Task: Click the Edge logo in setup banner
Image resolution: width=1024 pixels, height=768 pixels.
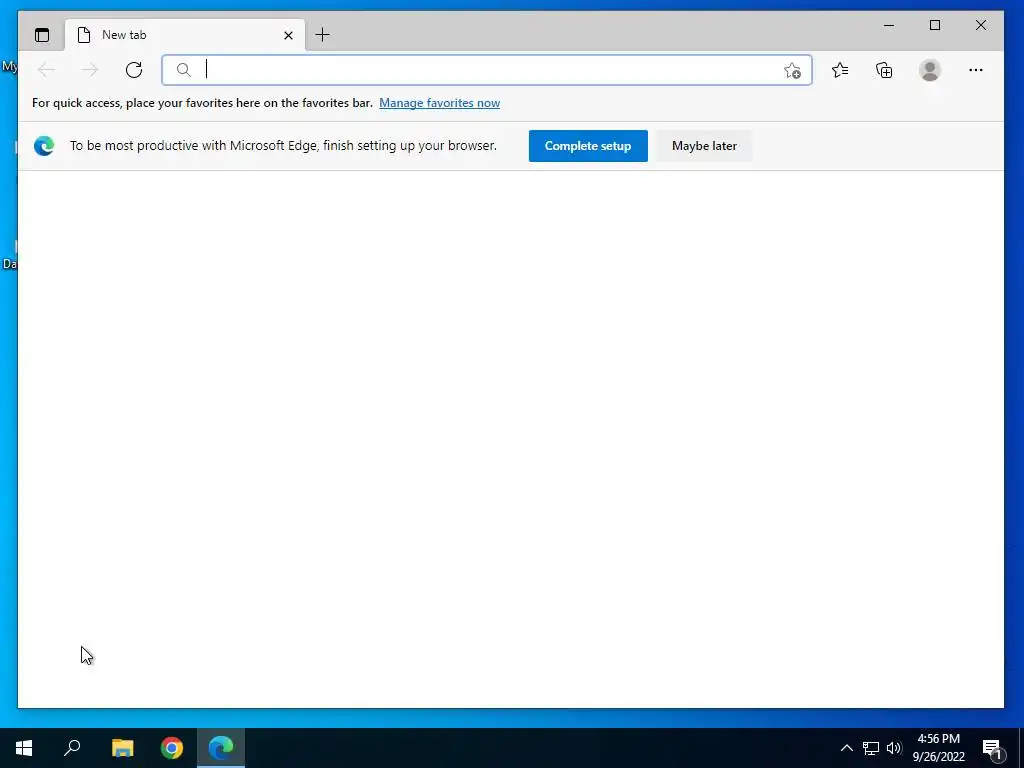Action: pyautogui.click(x=44, y=146)
